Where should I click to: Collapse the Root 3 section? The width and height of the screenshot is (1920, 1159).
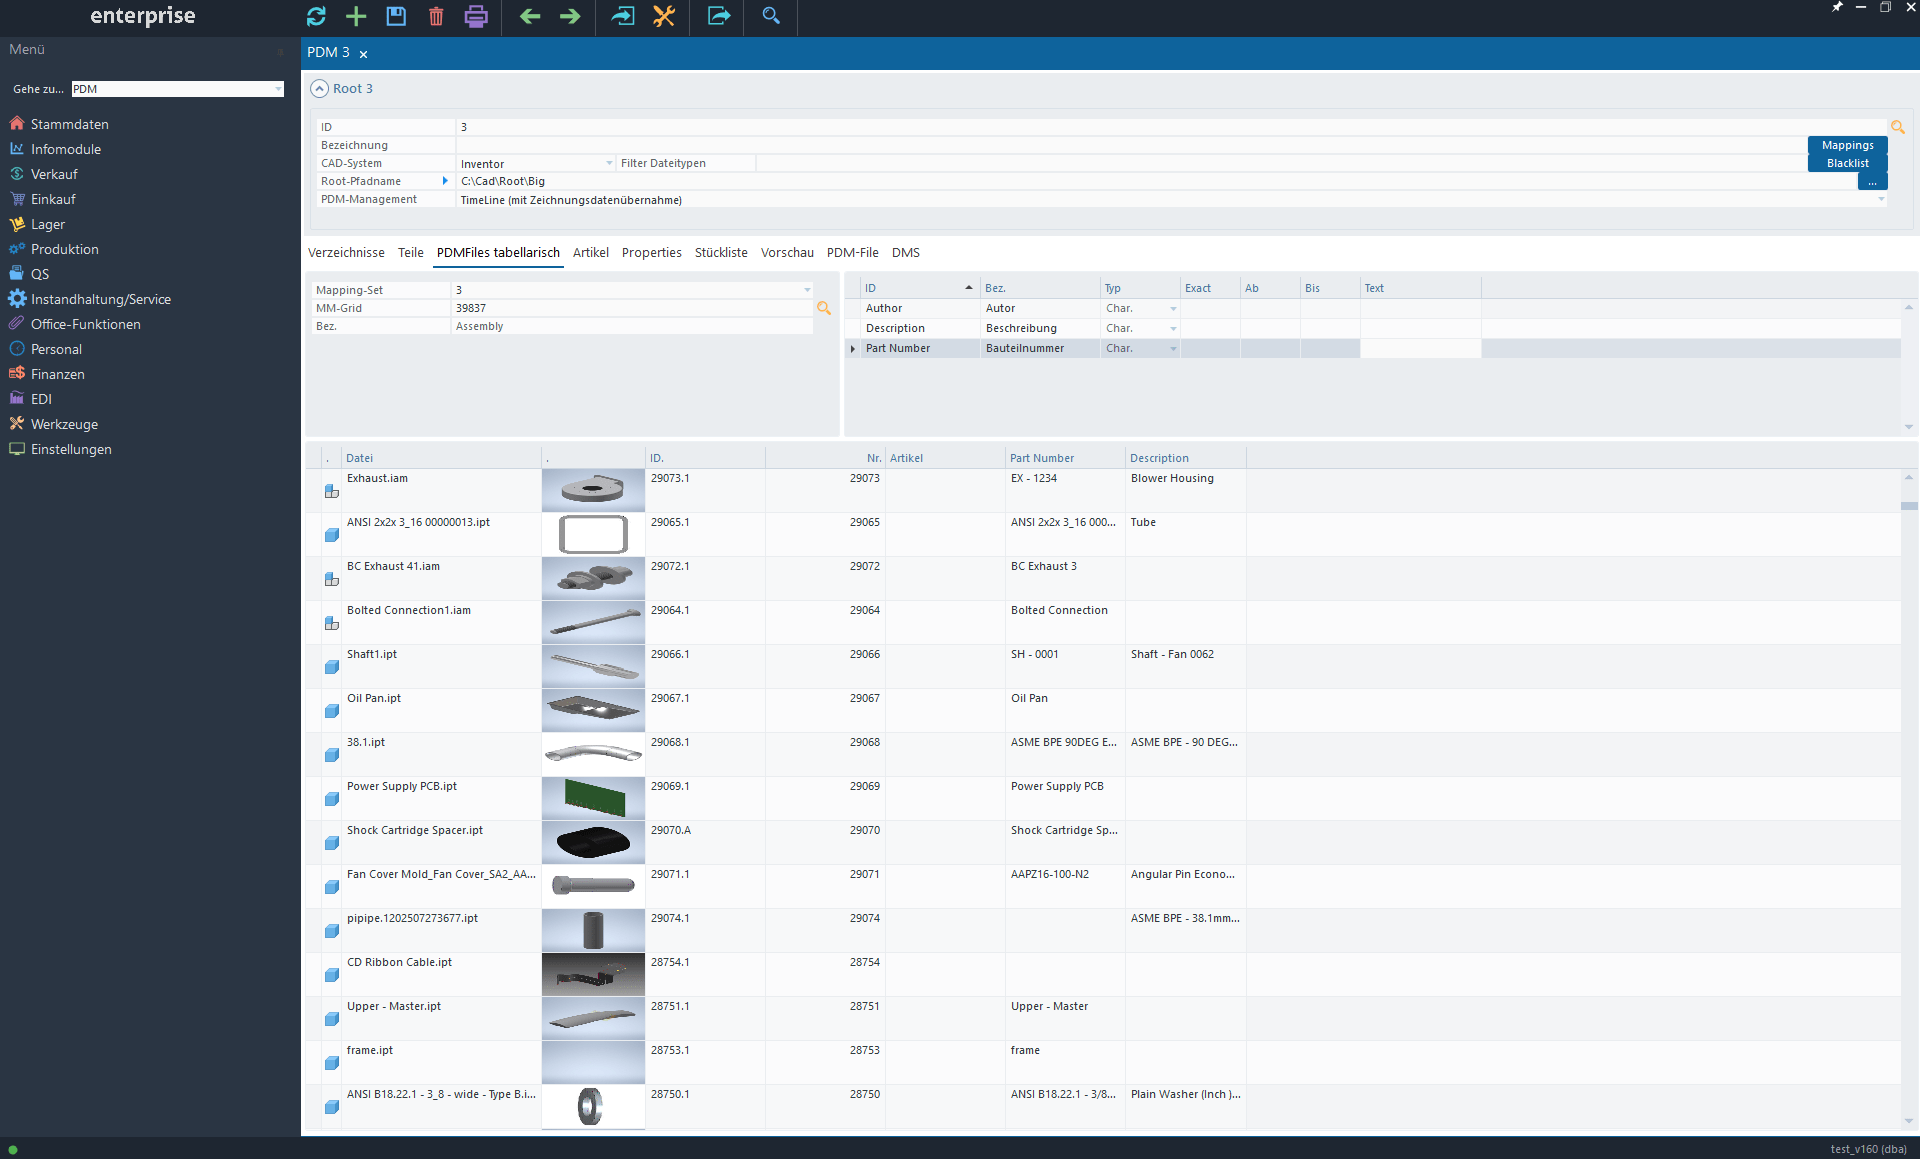point(319,88)
